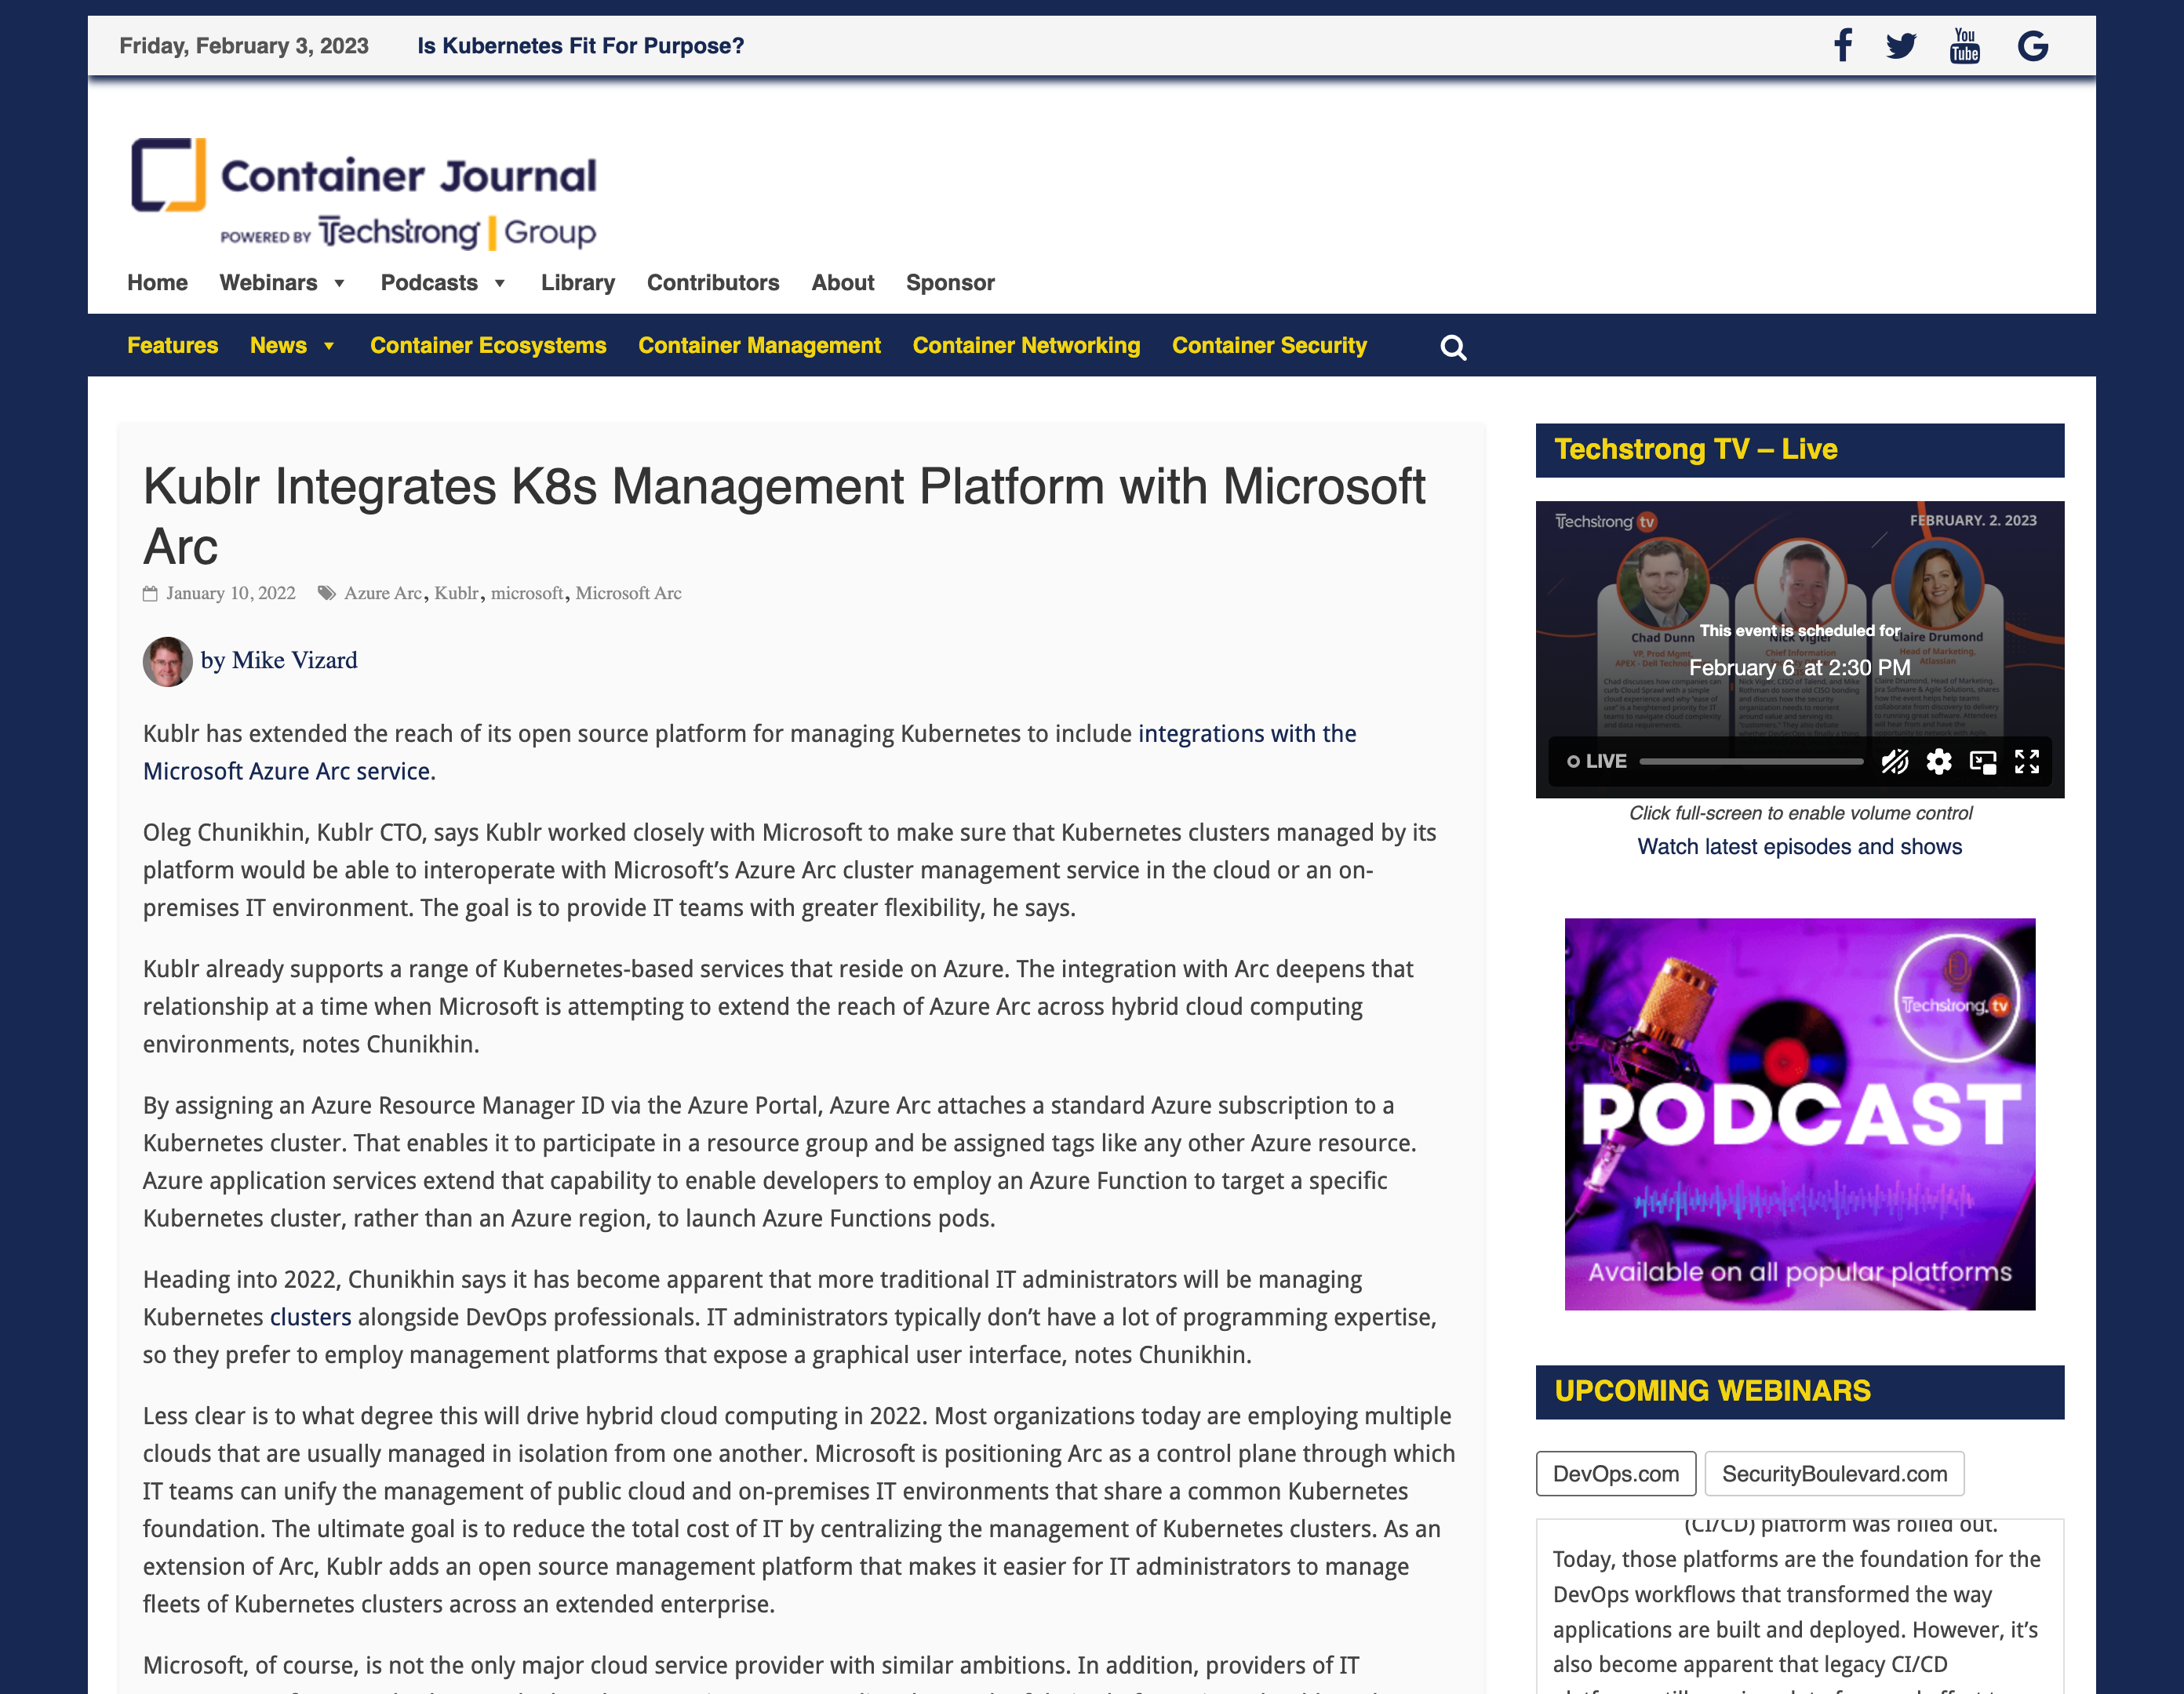Screen dimensions: 2184x1694
Task: Click the video player progress bar
Action: (1752, 762)
